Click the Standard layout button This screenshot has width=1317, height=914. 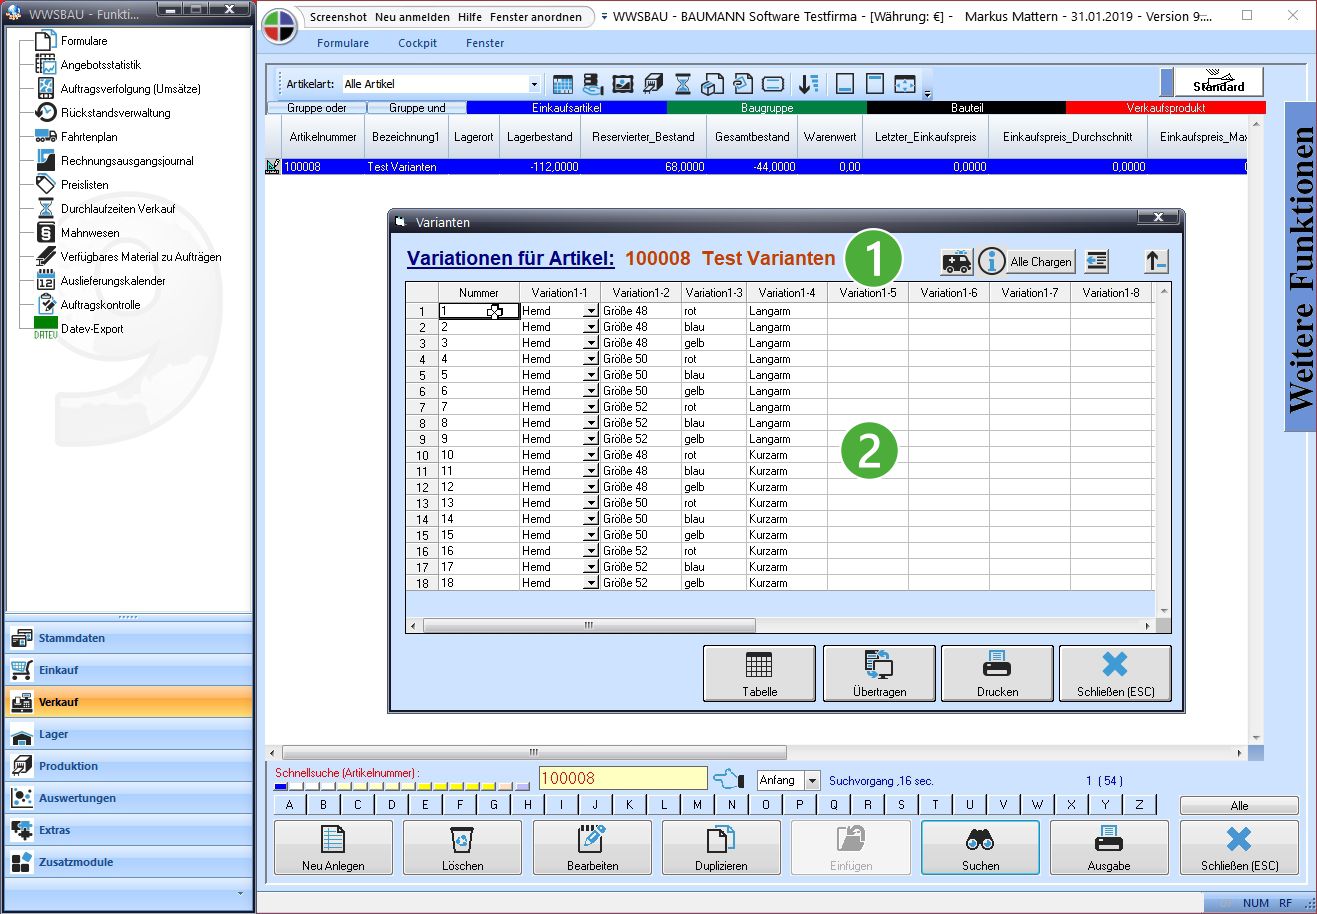pos(1218,83)
